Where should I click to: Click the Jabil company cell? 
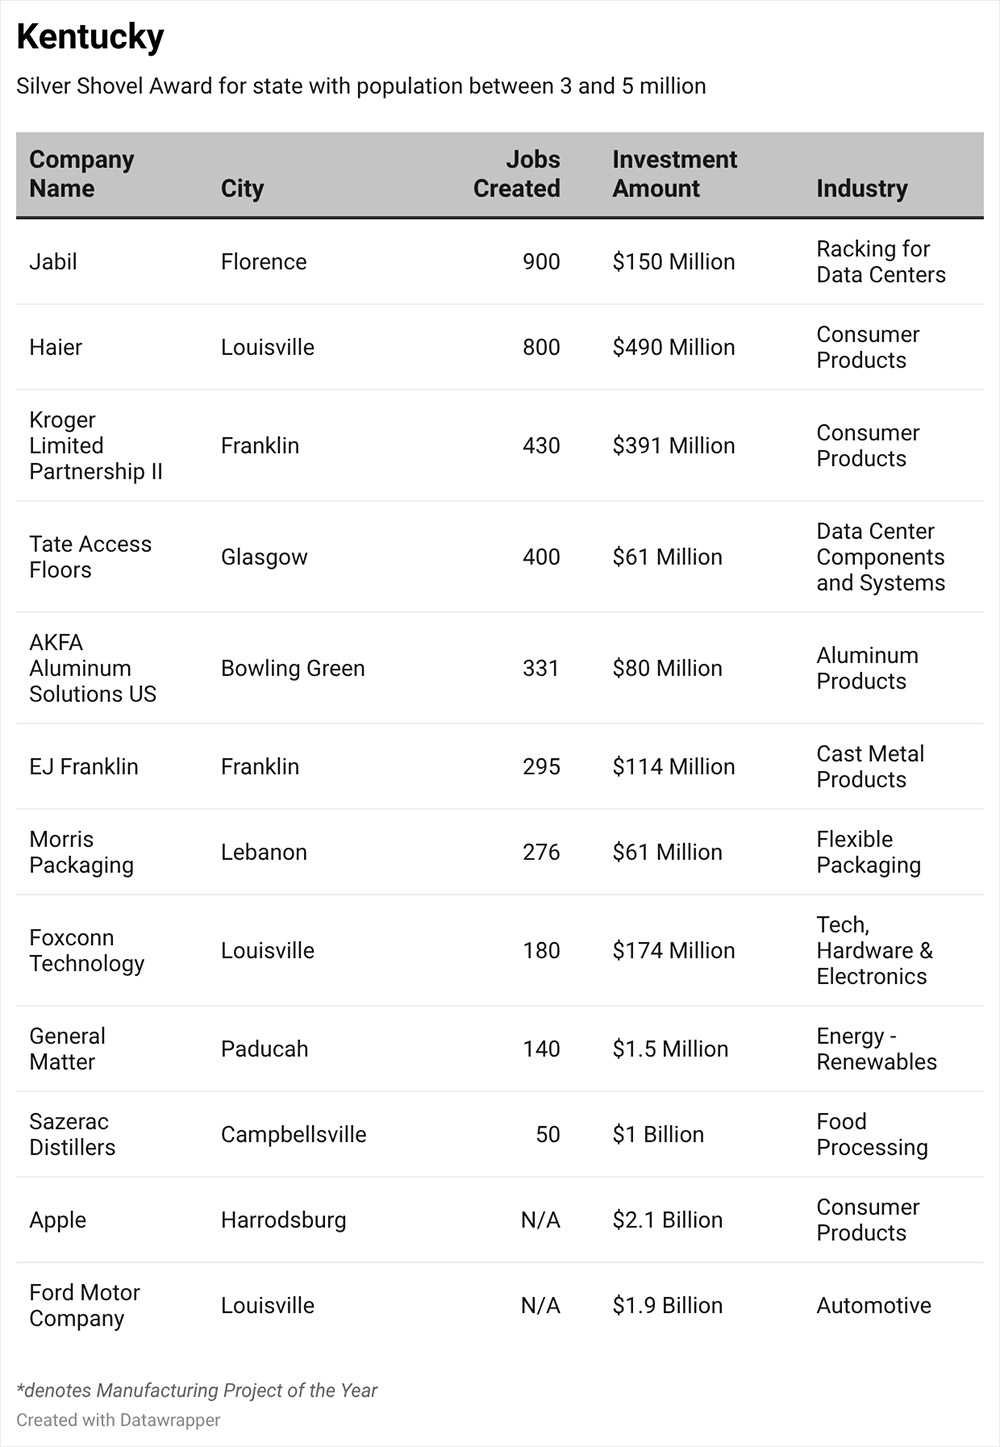coord(53,262)
